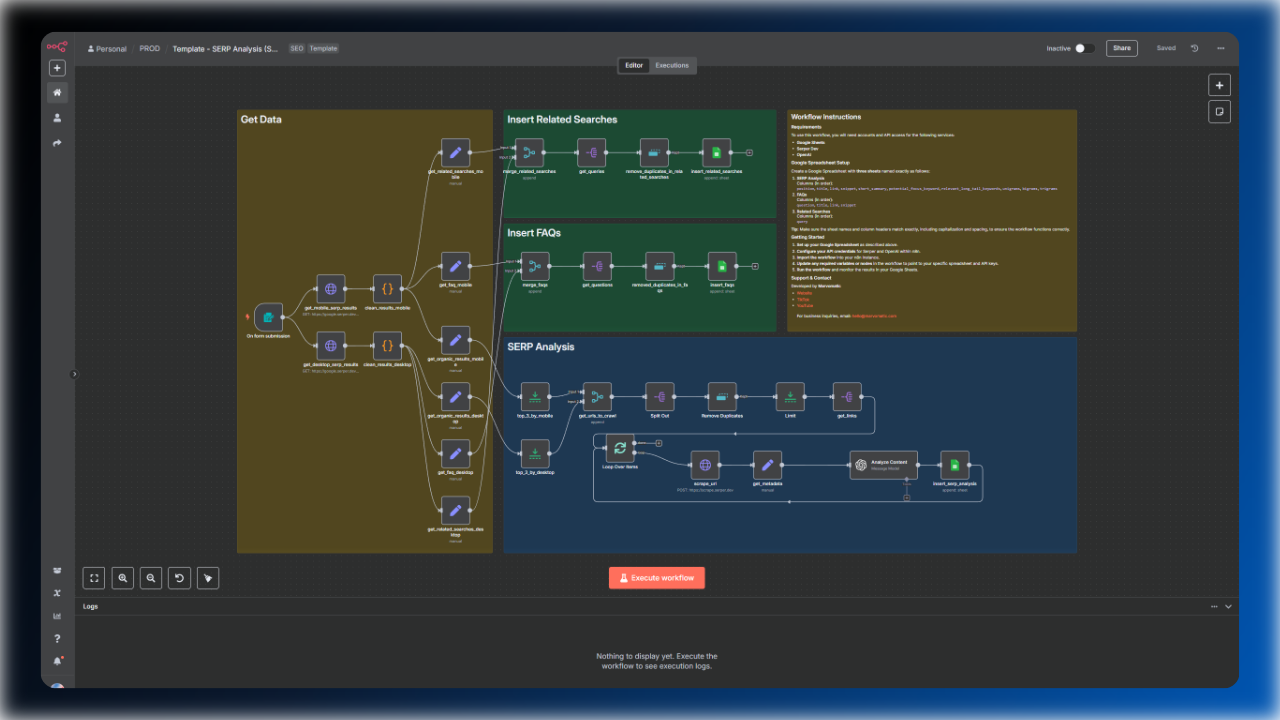1280x720 pixels.
Task: Click the fit to view canvas button
Action: tap(94, 577)
